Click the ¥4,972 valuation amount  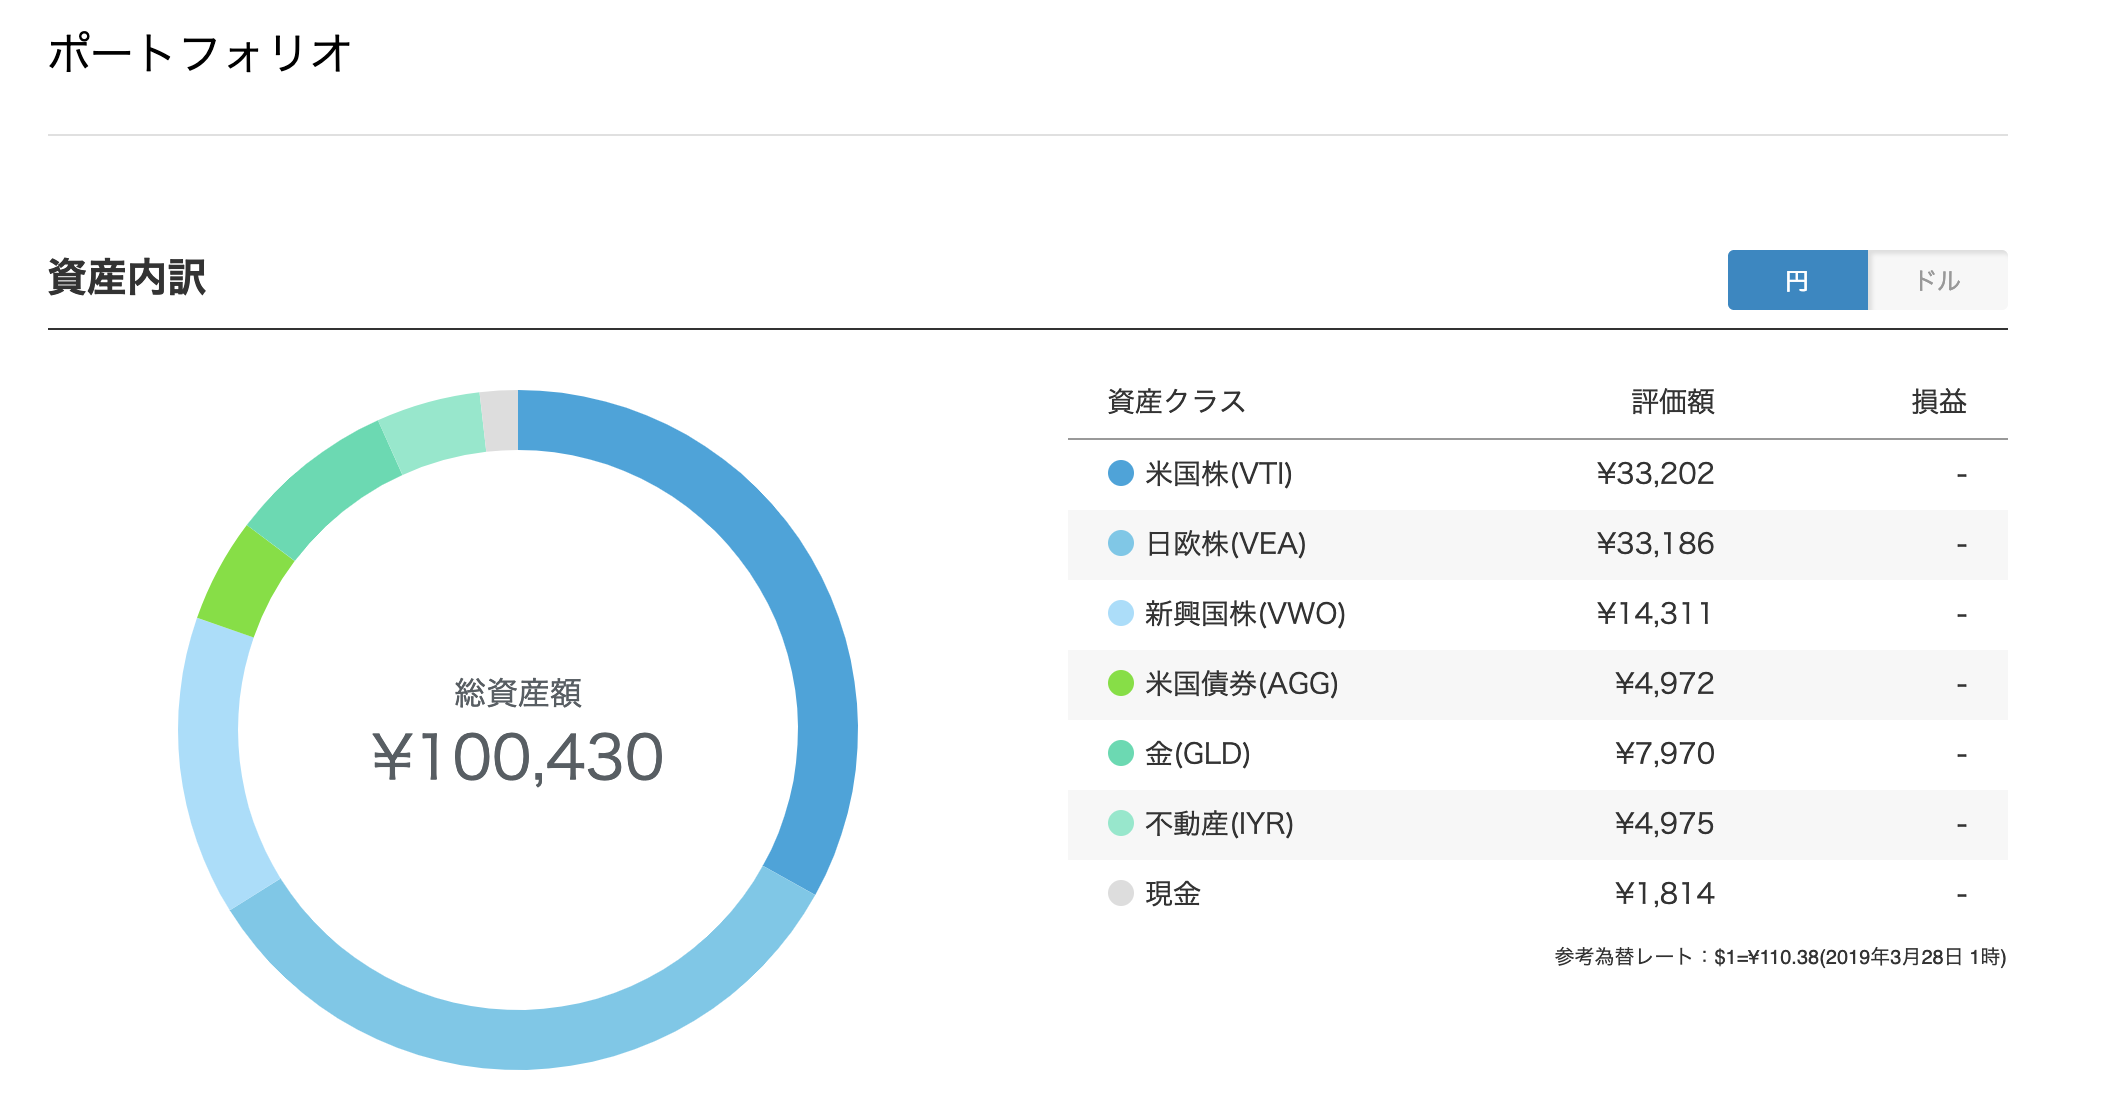[1665, 683]
